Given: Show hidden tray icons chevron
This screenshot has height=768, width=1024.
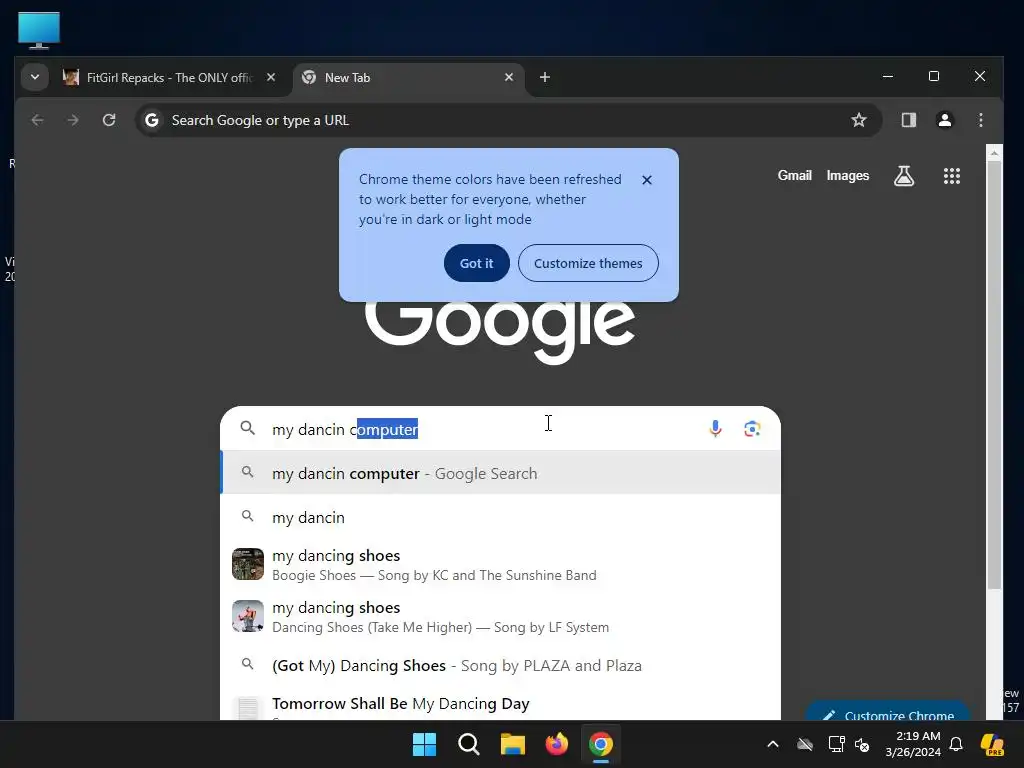Looking at the screenshot, I should [773, 744].
